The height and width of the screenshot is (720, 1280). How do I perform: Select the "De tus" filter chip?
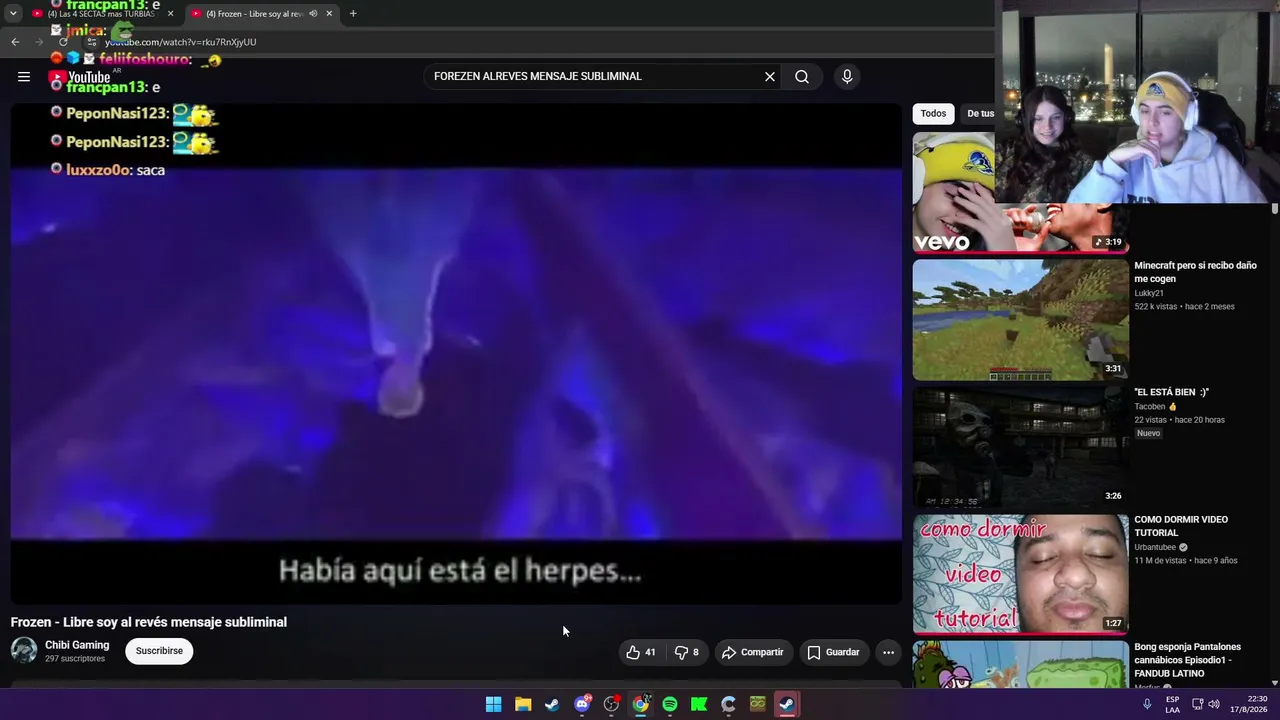980,114
